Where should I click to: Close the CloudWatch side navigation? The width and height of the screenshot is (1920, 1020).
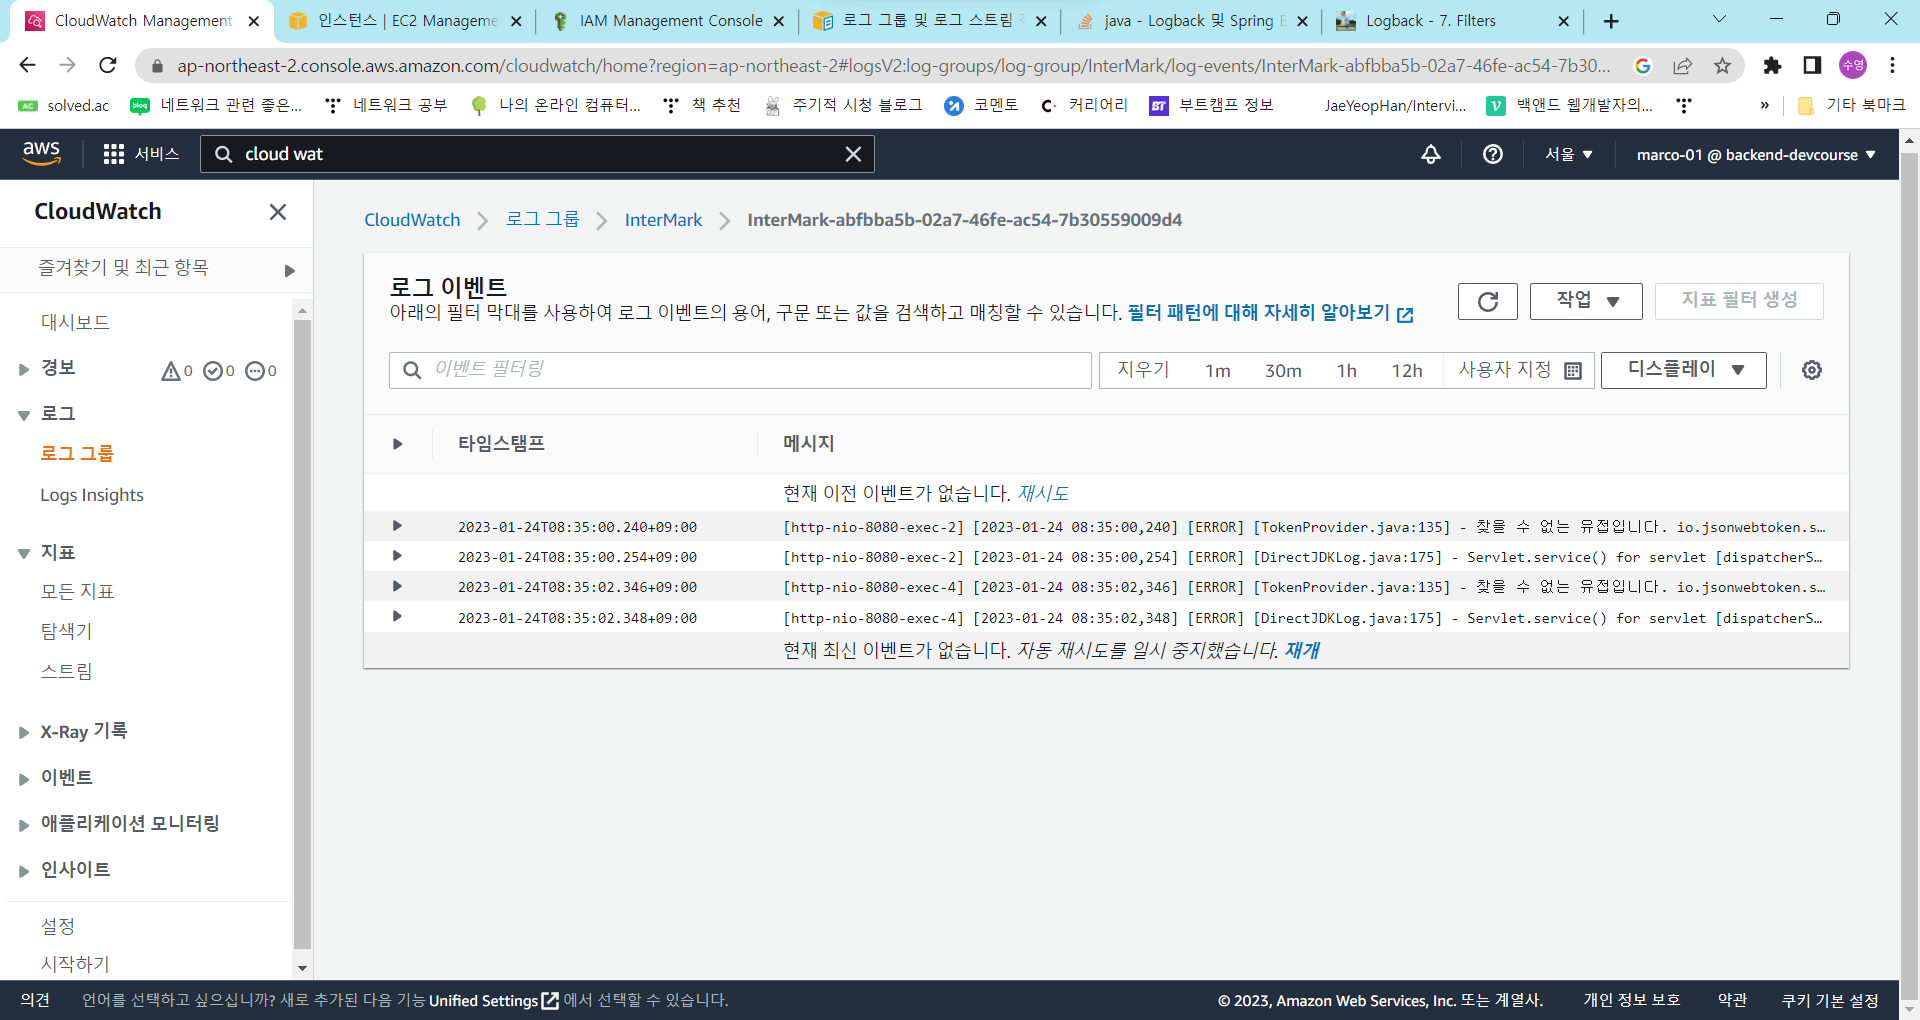coord(278,212)
